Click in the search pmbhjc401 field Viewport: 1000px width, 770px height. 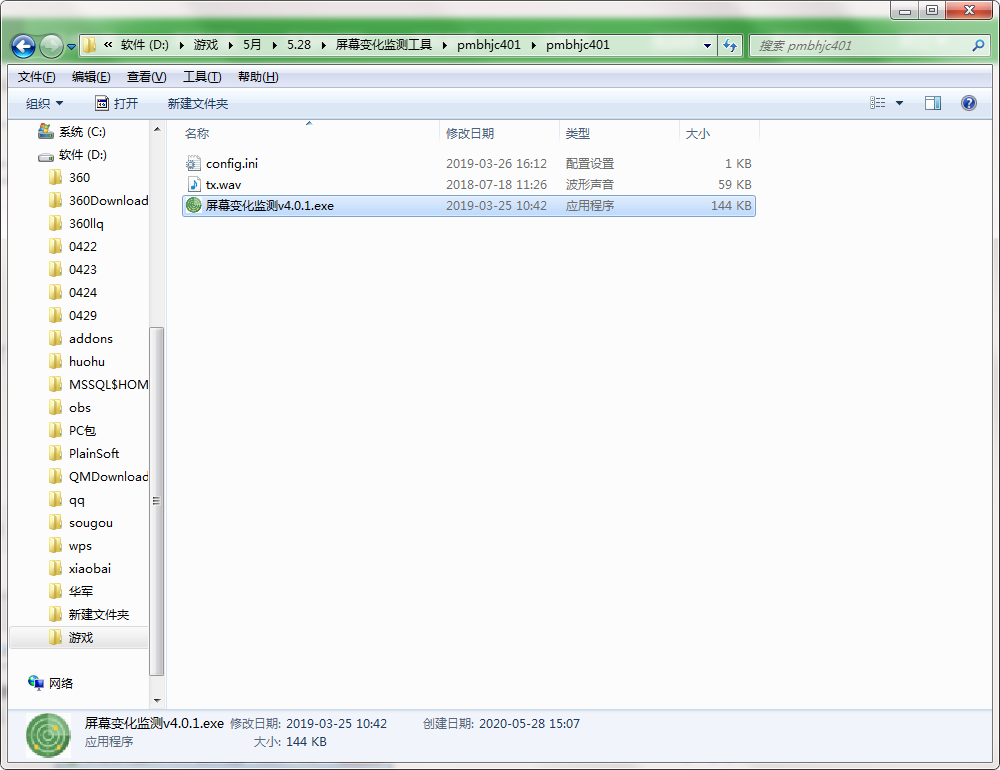tap(860, 46)
